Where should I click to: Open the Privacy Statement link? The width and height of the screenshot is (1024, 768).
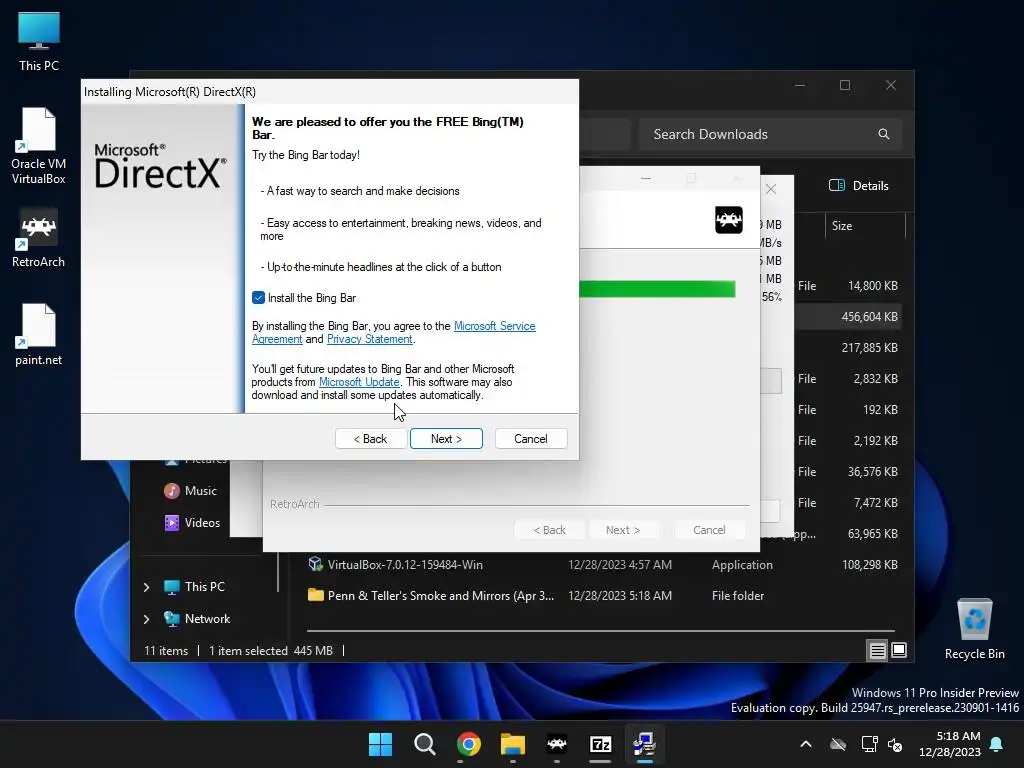point(370,339)
